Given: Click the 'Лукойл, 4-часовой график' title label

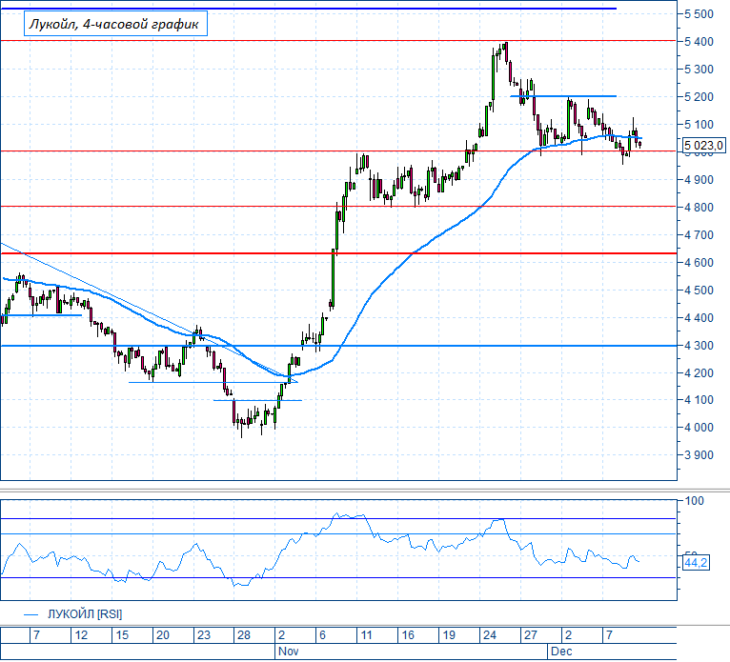Looking at the screenshot, I should point(115,24).
